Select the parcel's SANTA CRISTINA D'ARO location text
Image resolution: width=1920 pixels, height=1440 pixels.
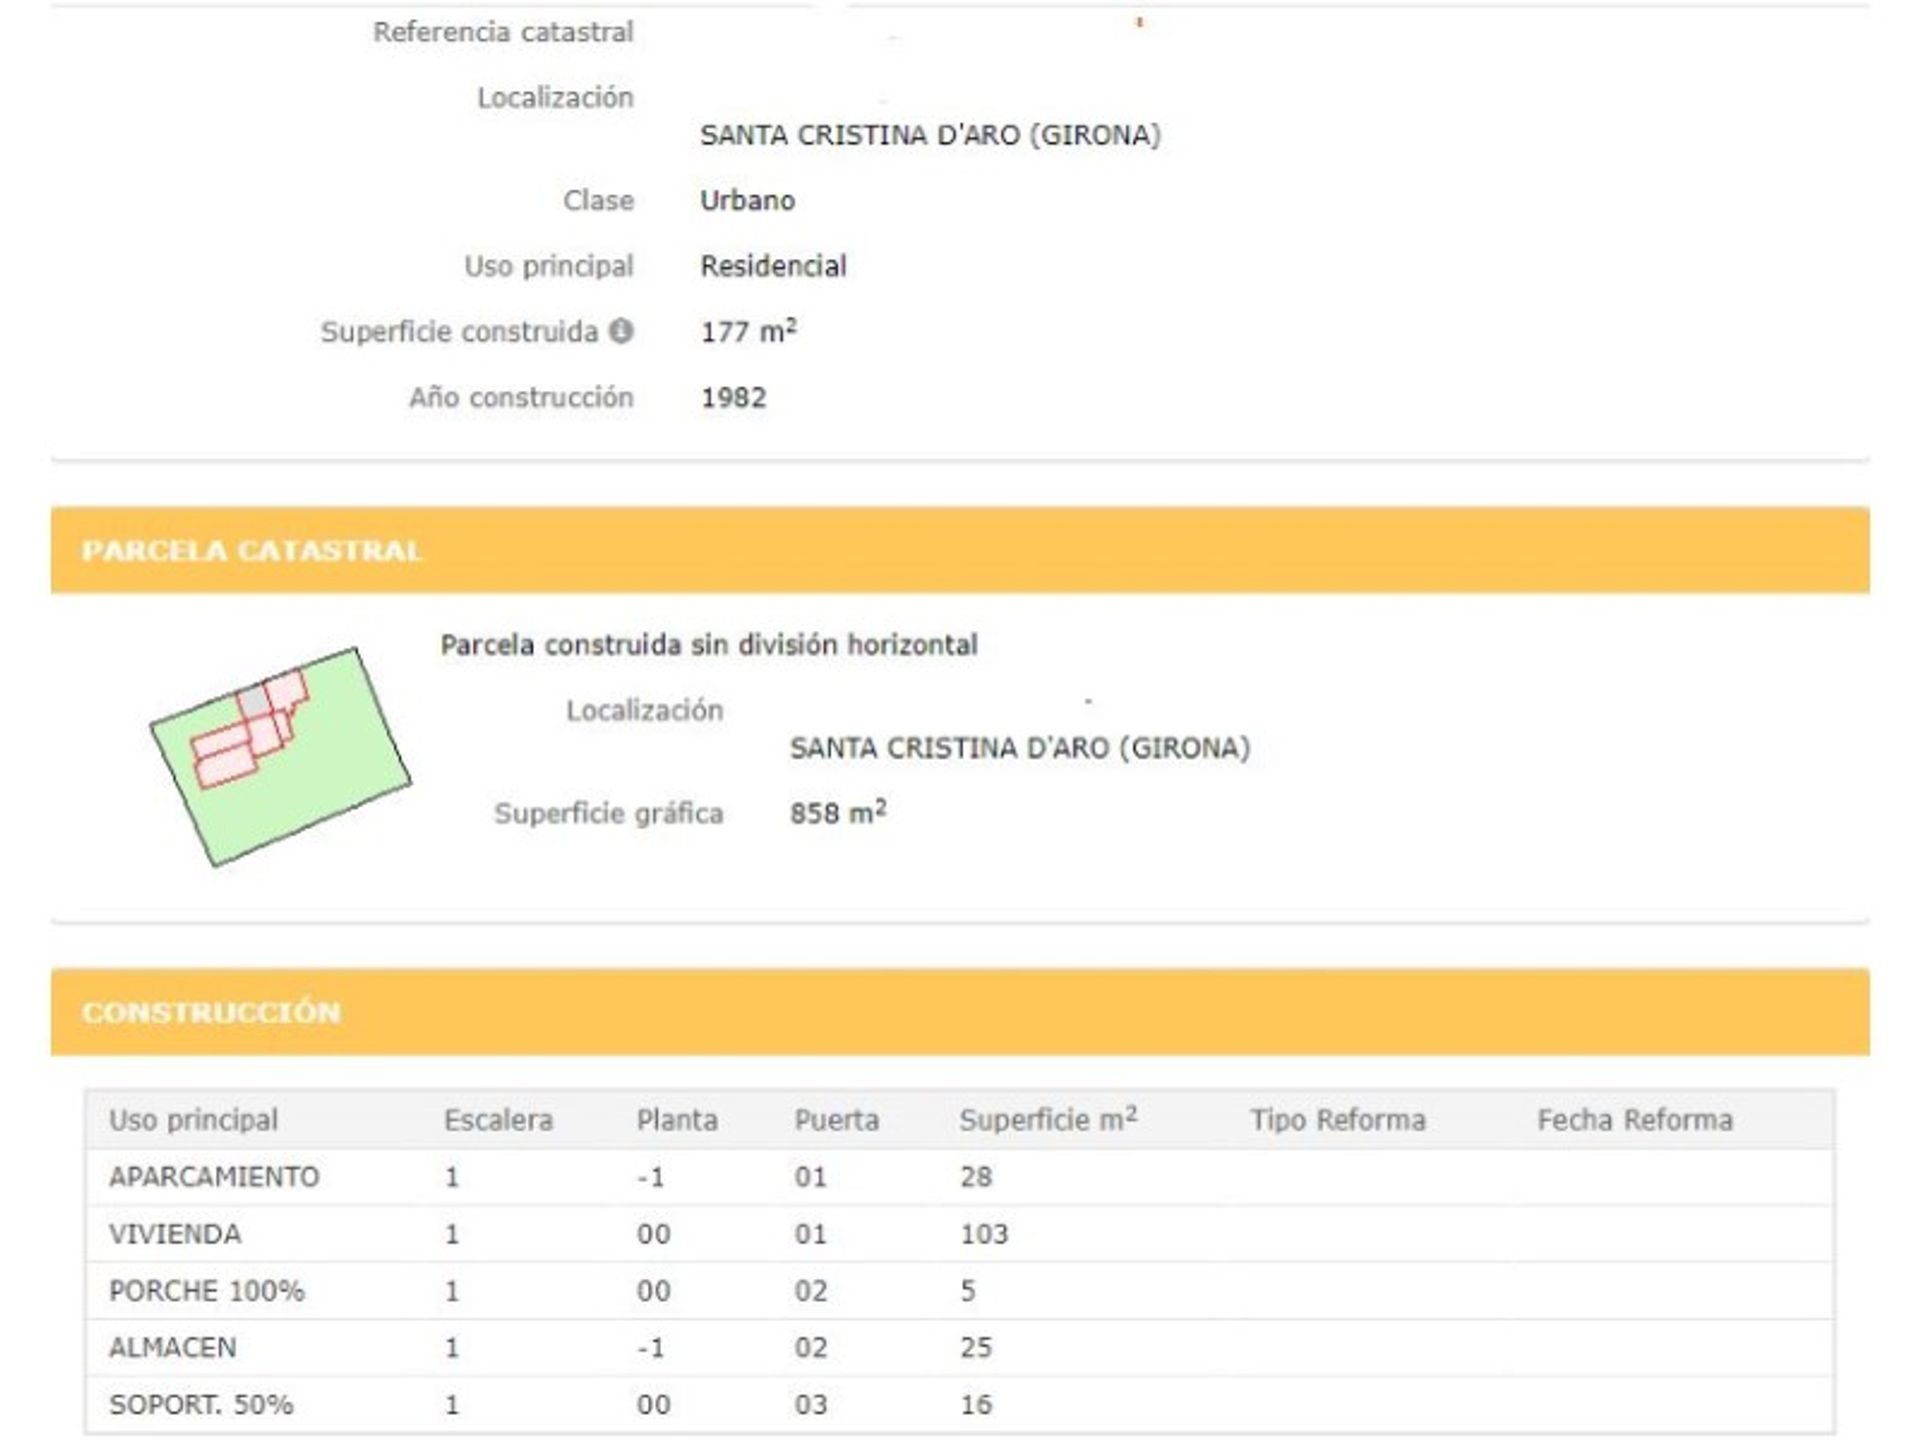coord(1020,748)
